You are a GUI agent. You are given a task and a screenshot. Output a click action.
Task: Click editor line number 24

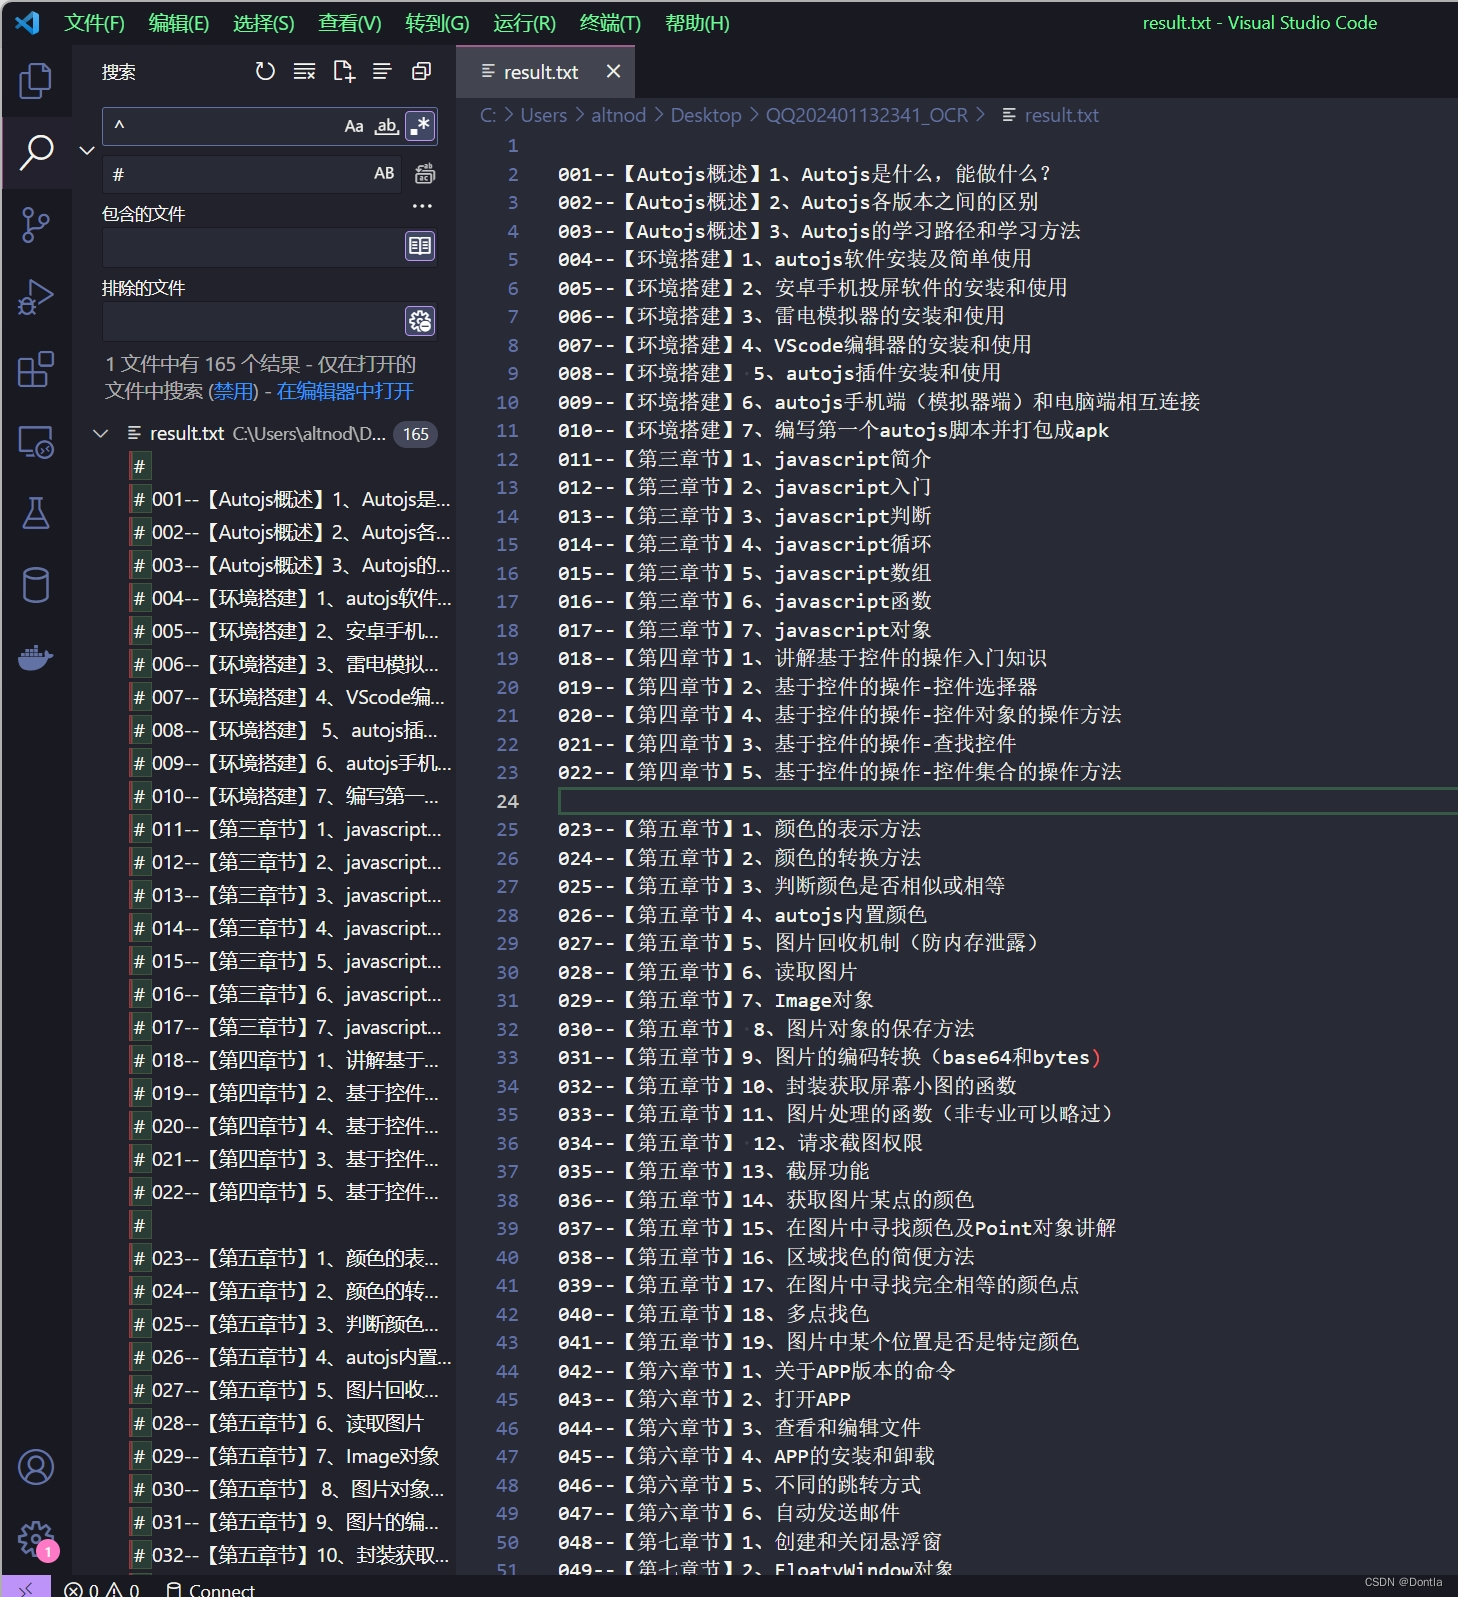point(507,801)
